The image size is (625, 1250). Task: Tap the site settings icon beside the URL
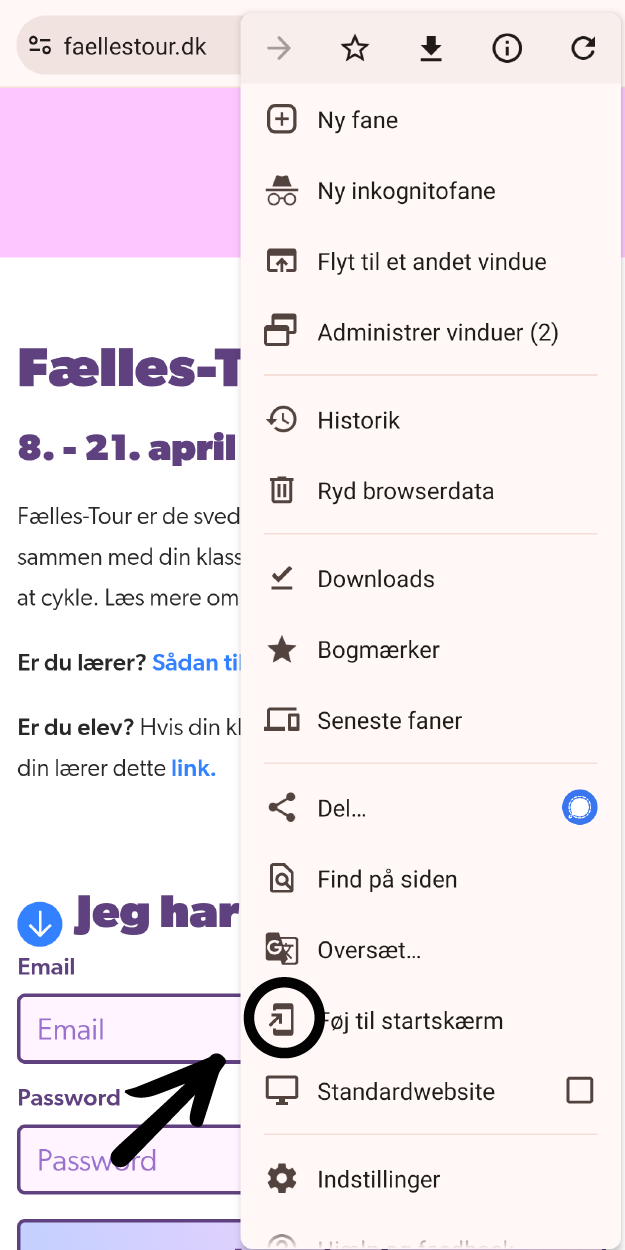(40, 46)
